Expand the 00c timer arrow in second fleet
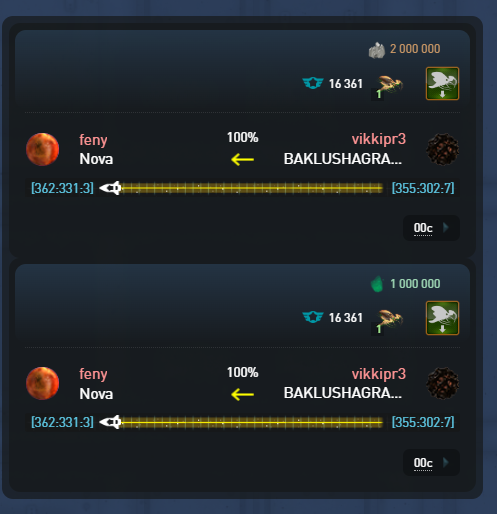 pos(446,462)
